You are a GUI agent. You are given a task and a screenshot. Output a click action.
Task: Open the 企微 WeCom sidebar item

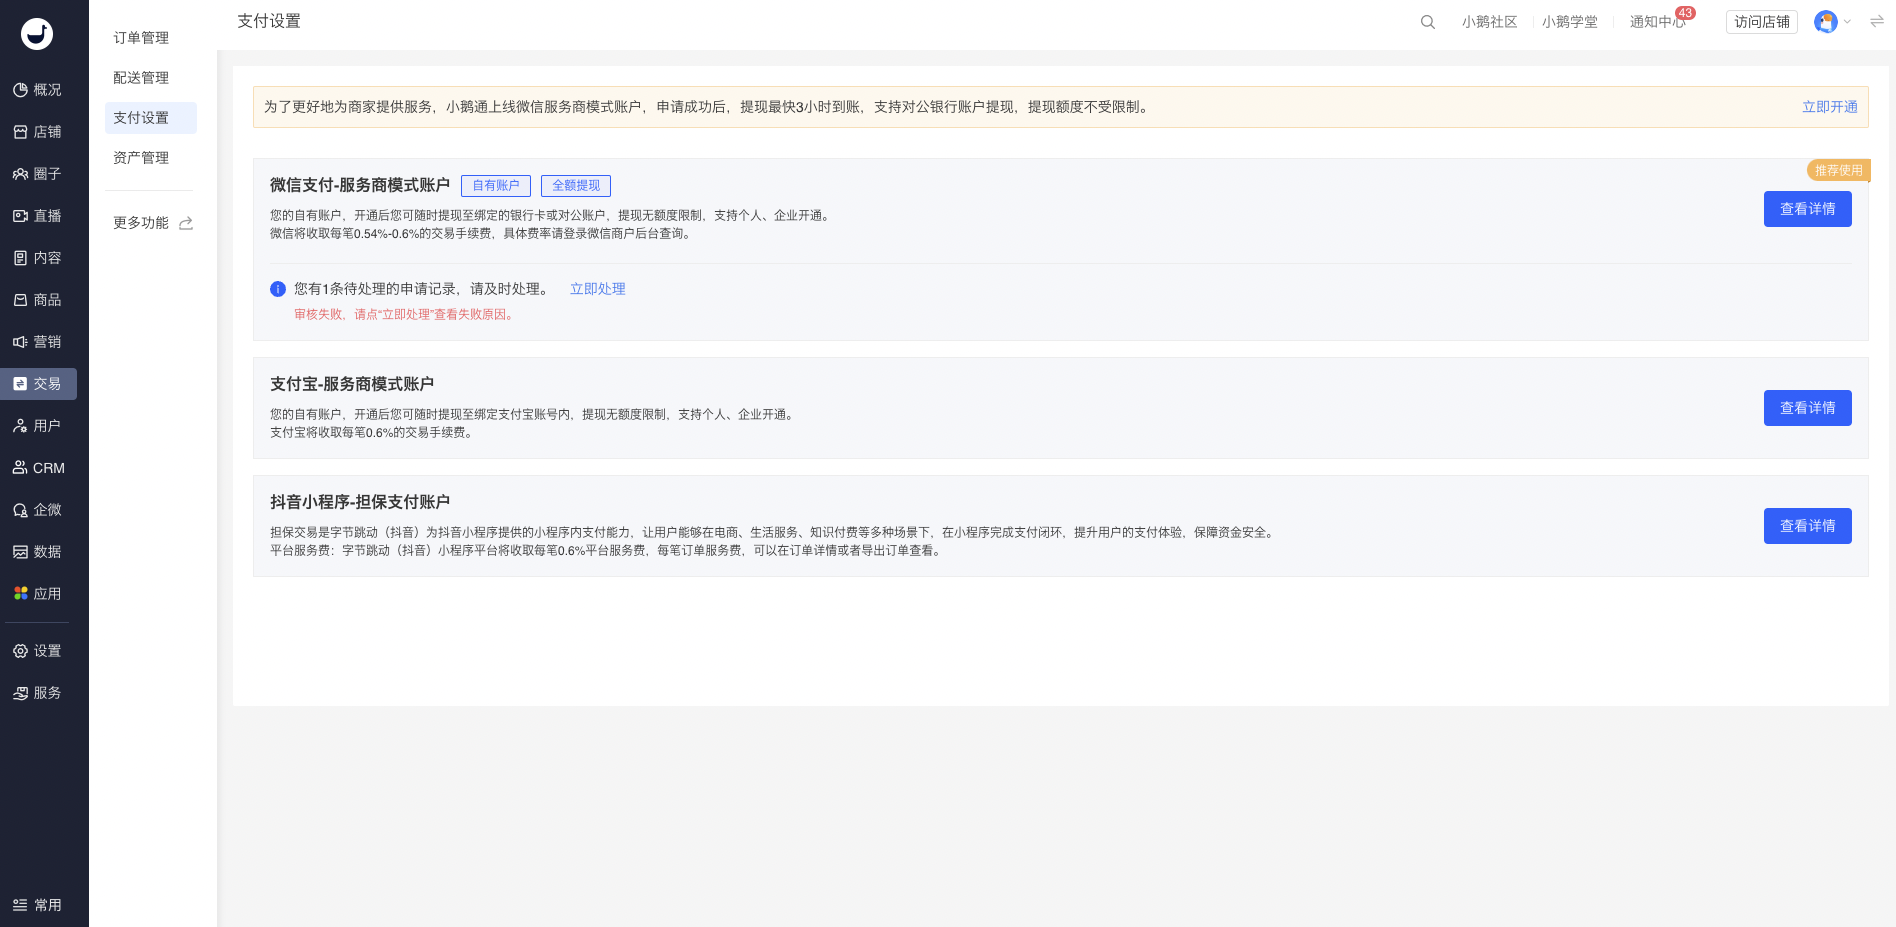tap(38, 510)
